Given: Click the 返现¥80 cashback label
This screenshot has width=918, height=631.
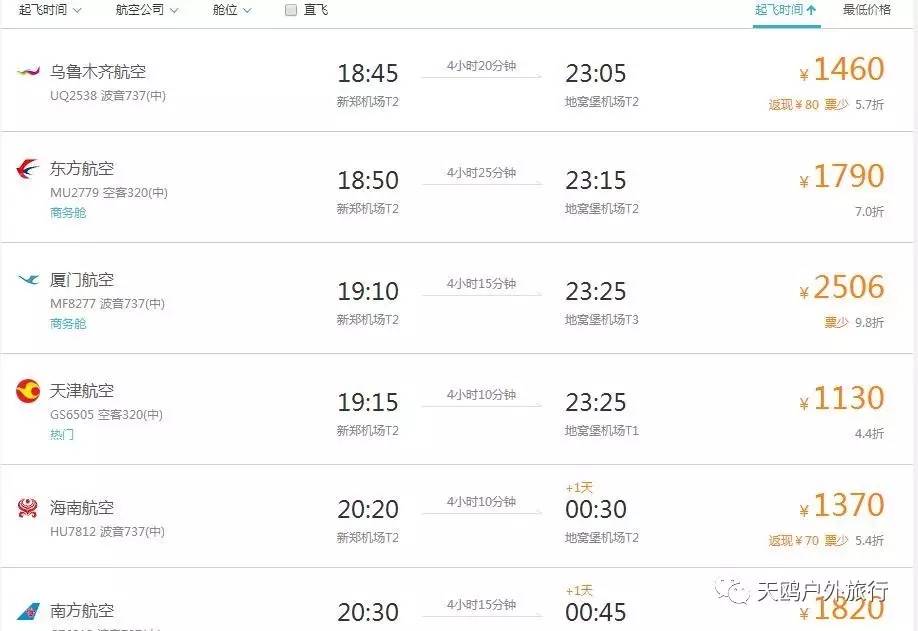Looking at the screenshot, I should tap(793, 104).
